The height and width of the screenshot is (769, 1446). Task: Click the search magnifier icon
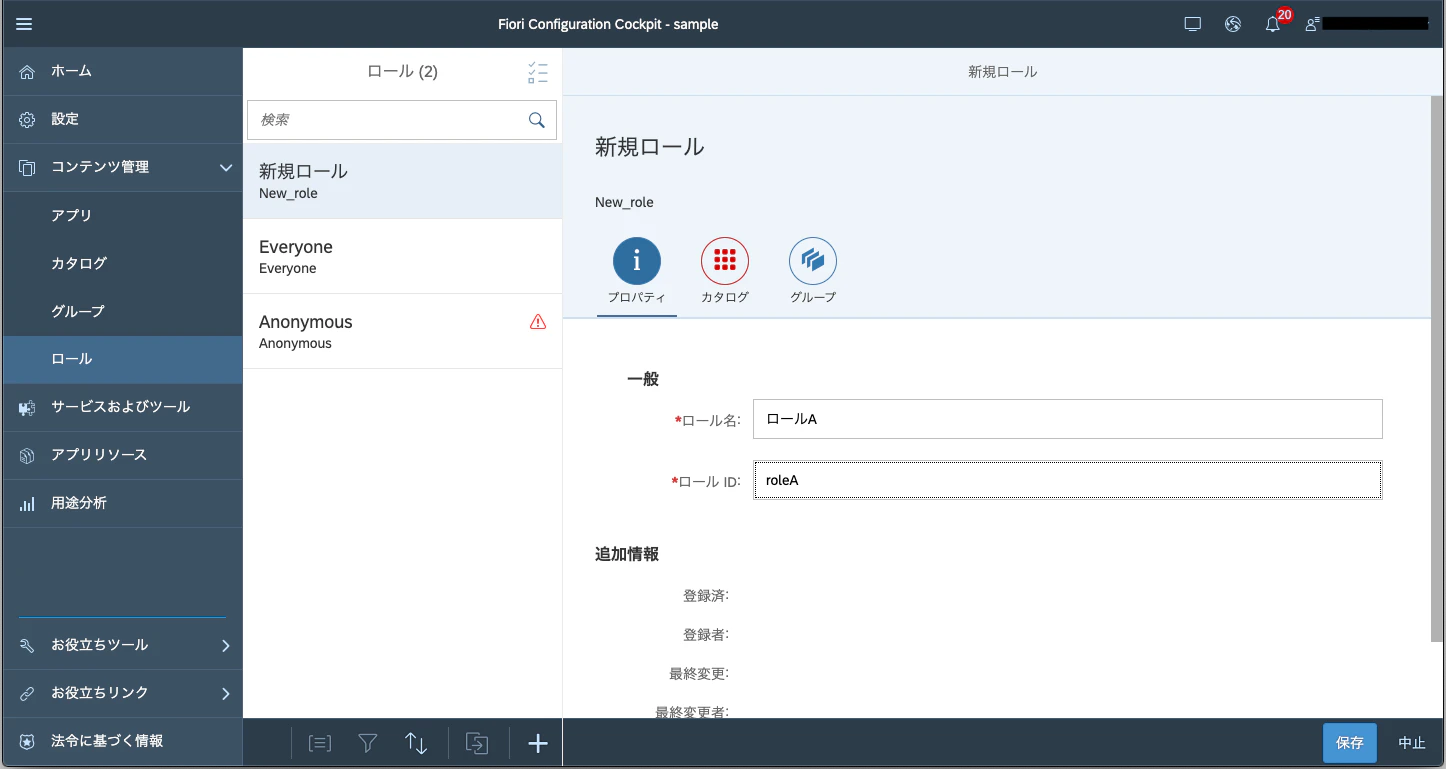tap(537, 120)
